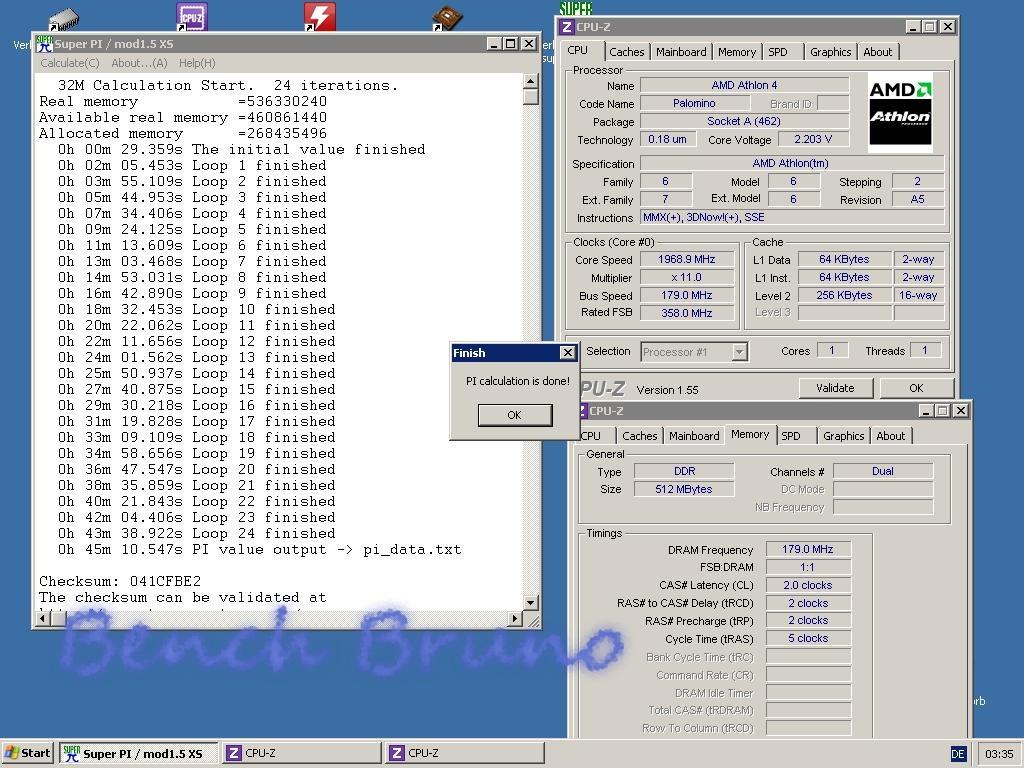
Task: Open the Calculate(C) menu in Super PI
Action: [x=70, y=63]
